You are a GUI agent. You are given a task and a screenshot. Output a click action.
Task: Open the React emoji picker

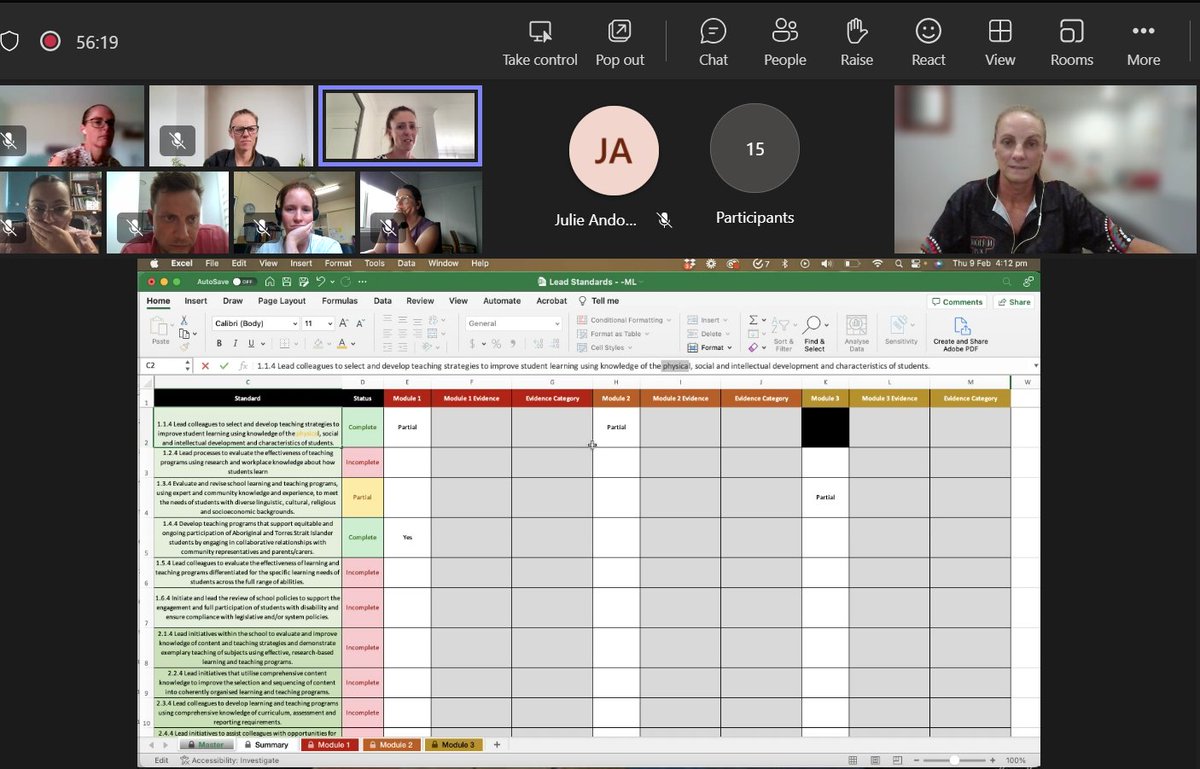click(928, 42)
